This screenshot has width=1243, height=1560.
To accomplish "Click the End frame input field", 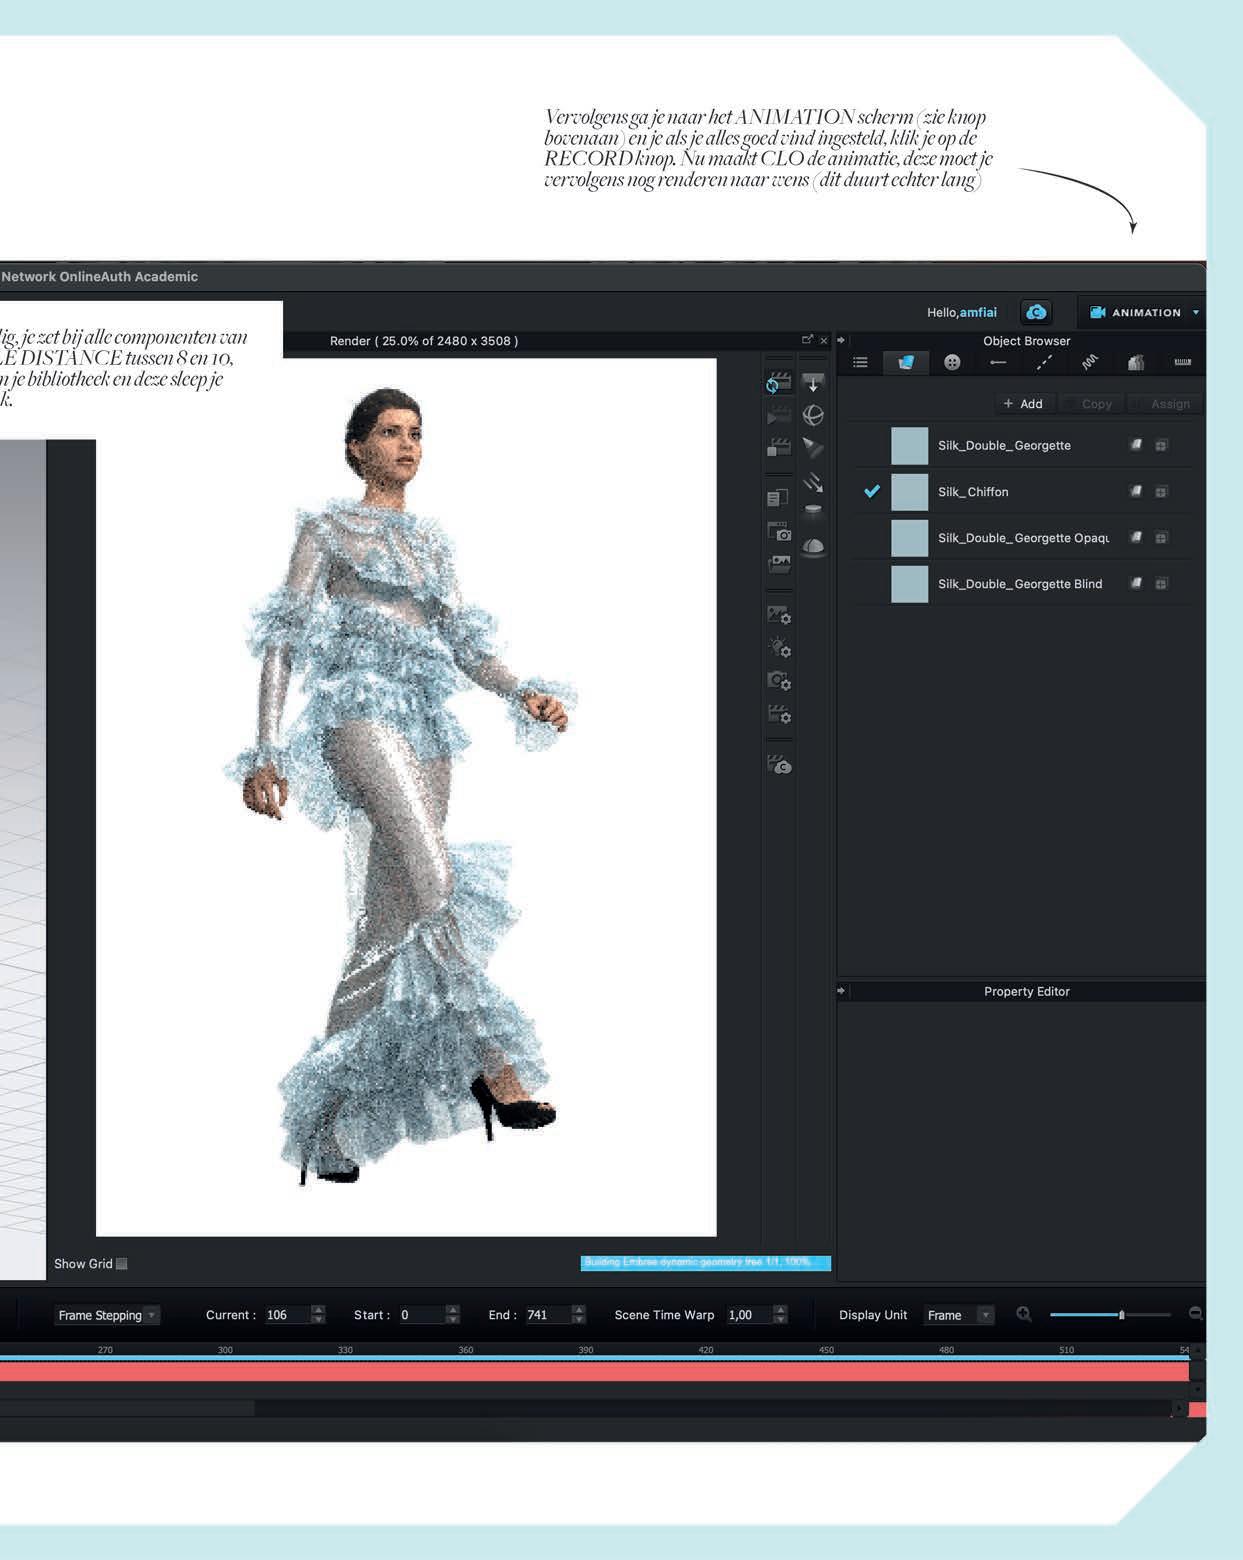I will 546,1315.
